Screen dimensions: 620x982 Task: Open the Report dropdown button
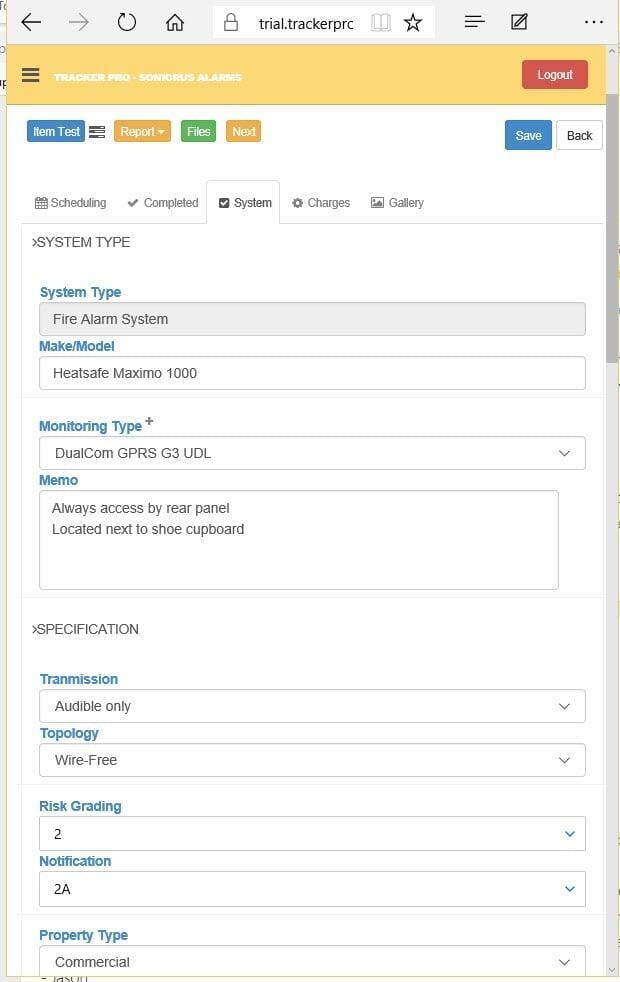click(x=142, y=132)
